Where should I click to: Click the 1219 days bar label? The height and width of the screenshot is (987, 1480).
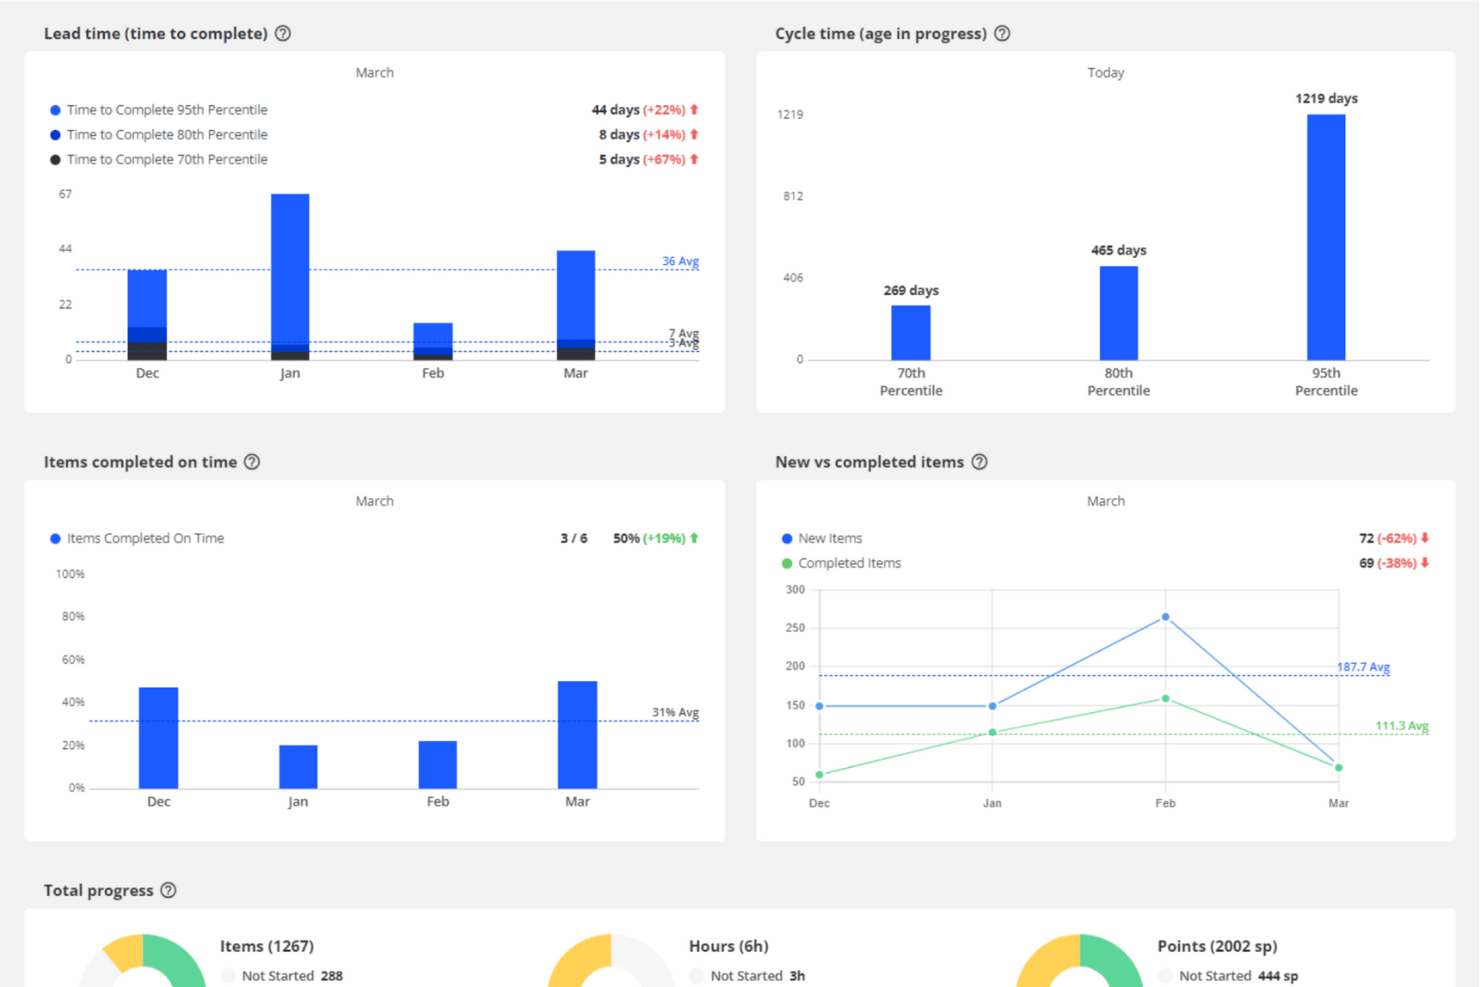1326,98
